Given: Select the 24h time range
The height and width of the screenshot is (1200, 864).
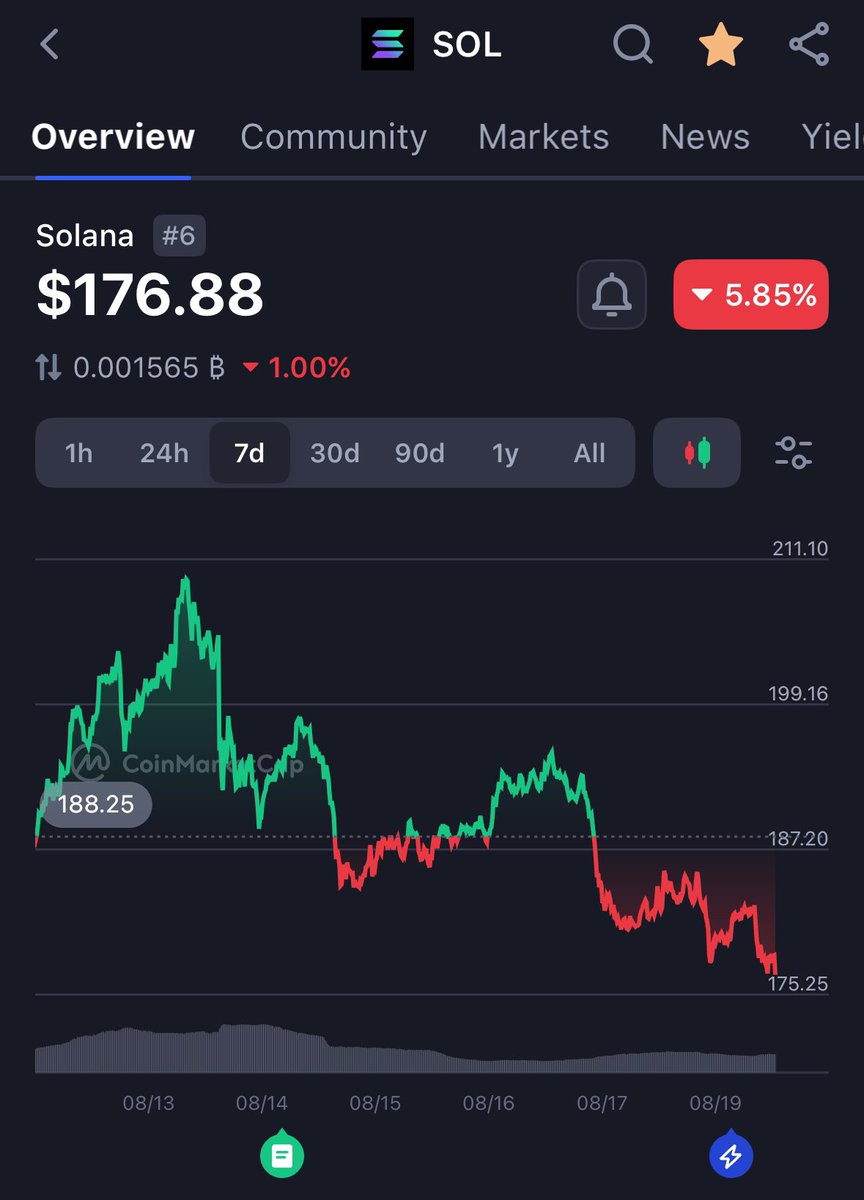Looking at the screenshot, I should tap(164, 453).
